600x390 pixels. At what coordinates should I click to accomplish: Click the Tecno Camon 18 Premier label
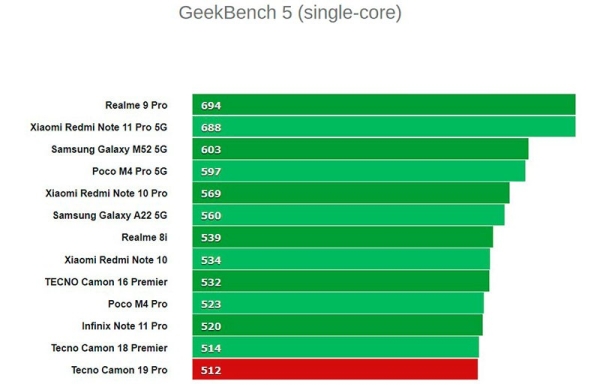point(109,348)
